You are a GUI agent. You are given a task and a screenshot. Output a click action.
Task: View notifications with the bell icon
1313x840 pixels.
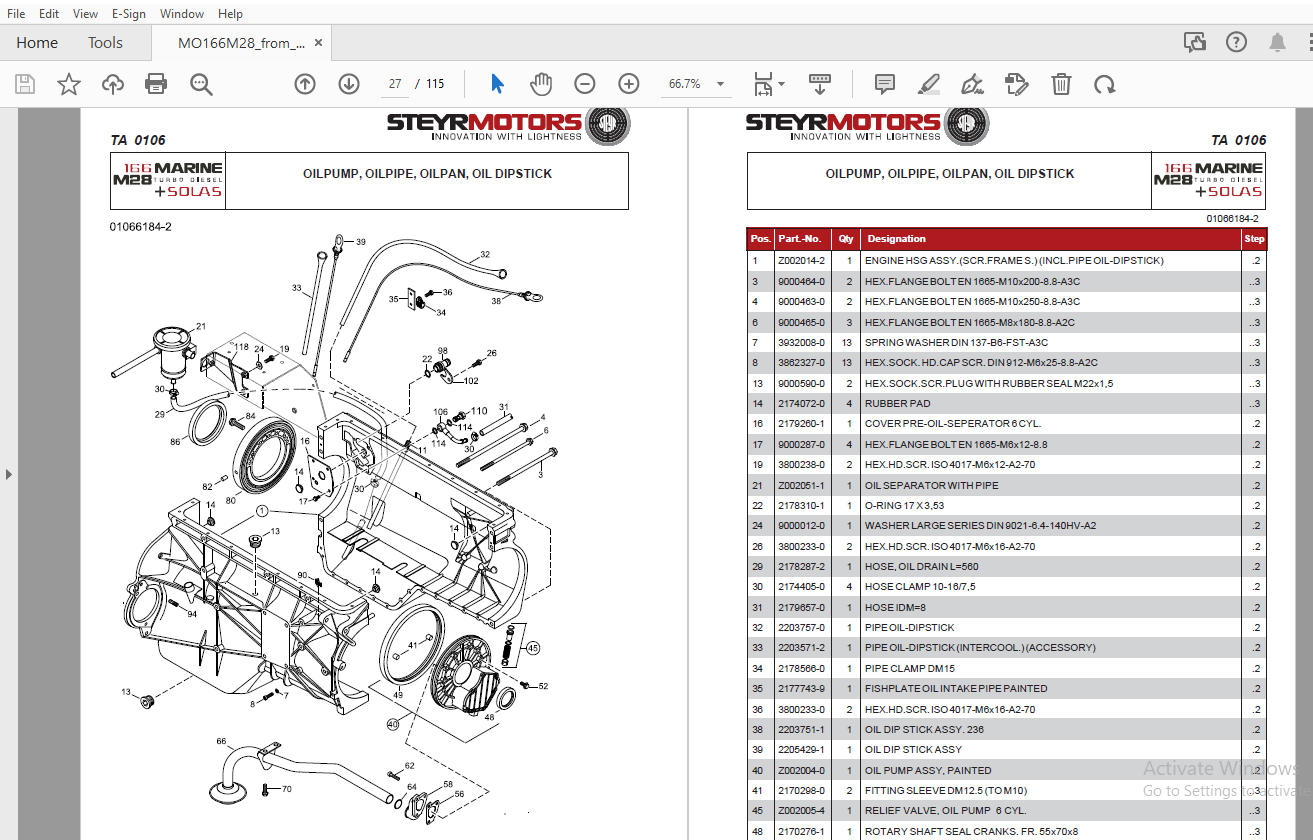[x=1278, y=42]
